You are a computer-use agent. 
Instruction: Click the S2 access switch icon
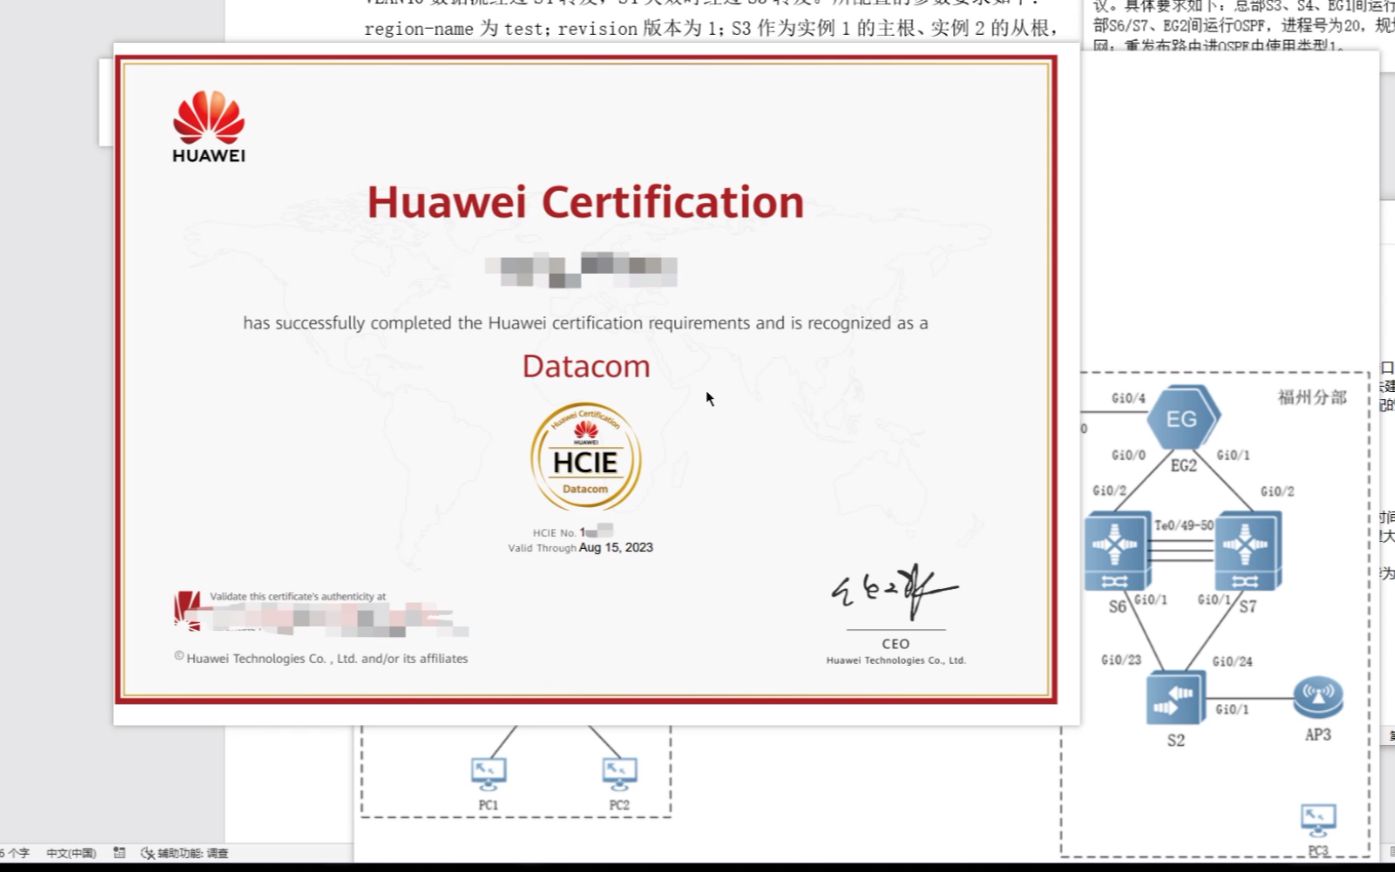[x=1176, y=696]
